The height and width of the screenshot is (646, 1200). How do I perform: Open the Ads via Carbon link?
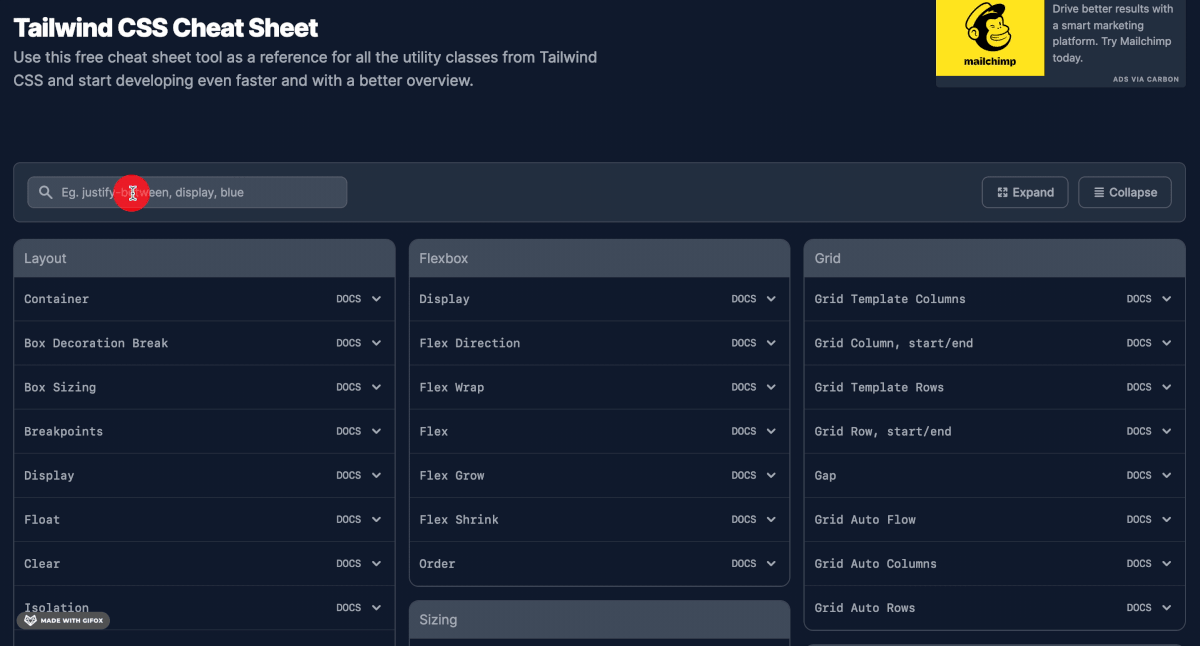click(x=1145, y=79)
